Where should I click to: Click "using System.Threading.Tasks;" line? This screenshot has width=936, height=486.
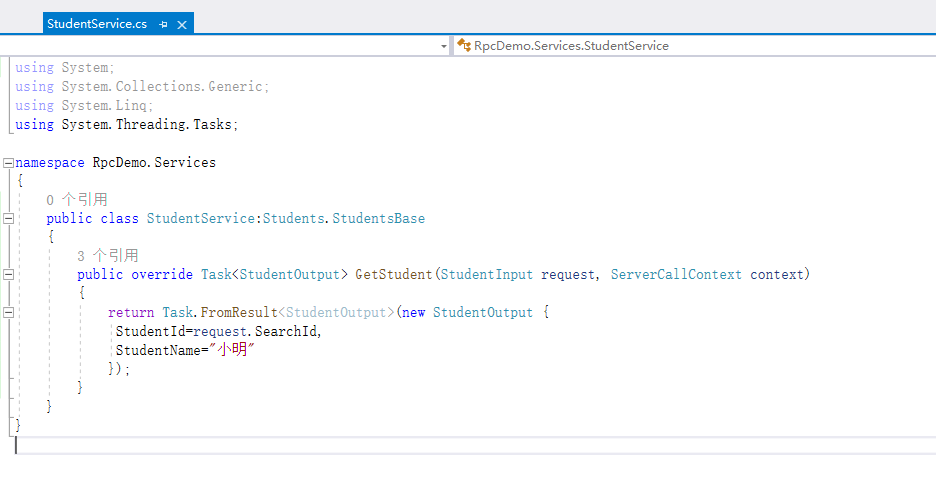(x=127, y=124)
